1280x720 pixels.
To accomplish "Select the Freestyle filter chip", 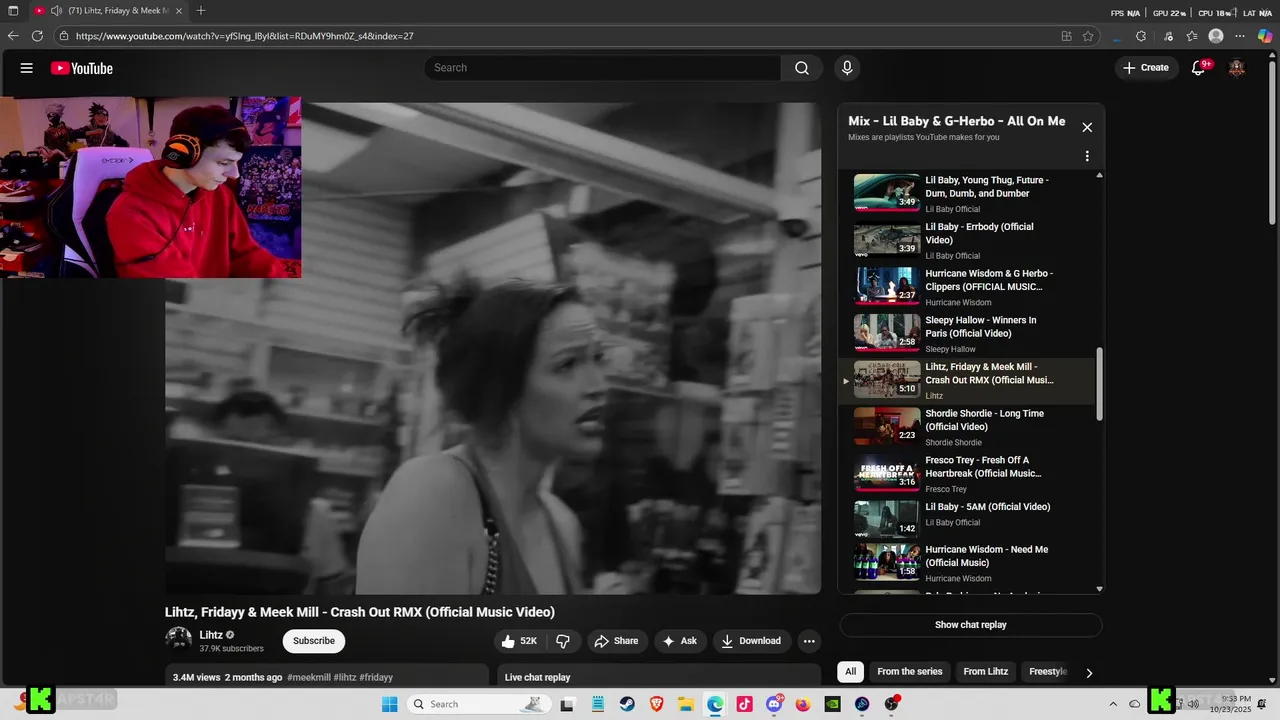I will (1048, 672).
